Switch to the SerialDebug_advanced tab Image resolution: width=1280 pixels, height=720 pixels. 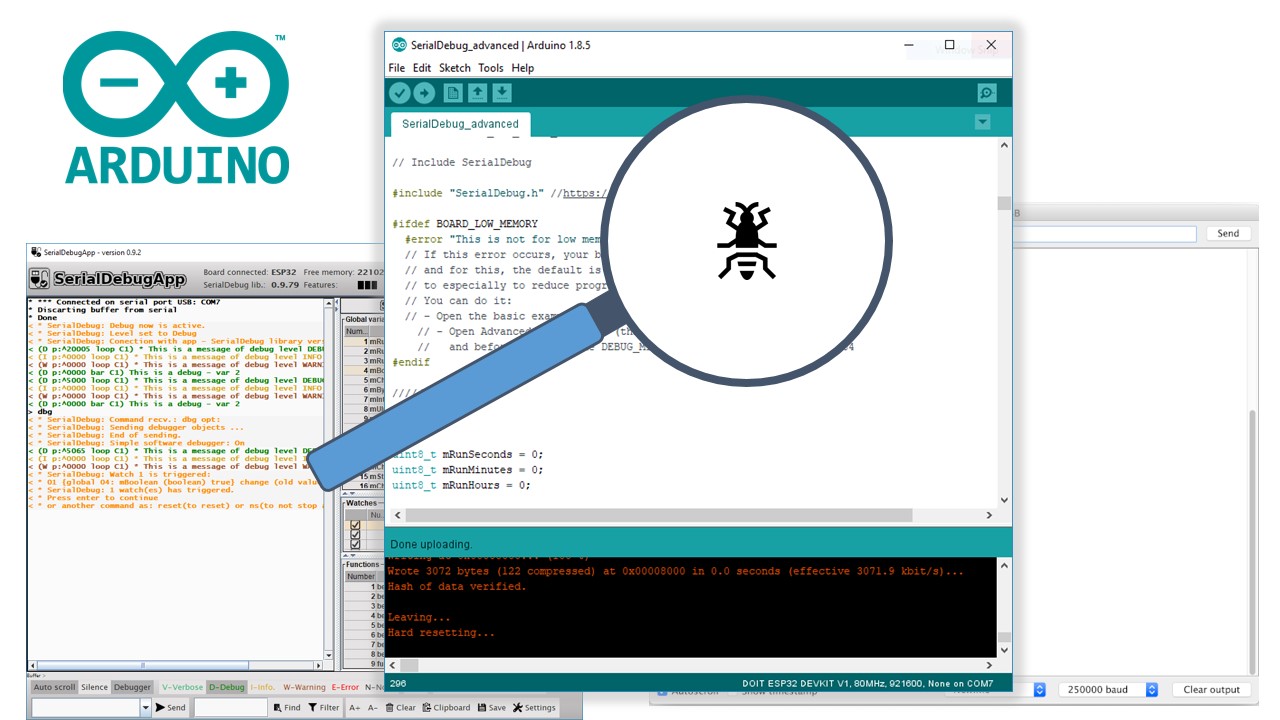pos(459,124)
